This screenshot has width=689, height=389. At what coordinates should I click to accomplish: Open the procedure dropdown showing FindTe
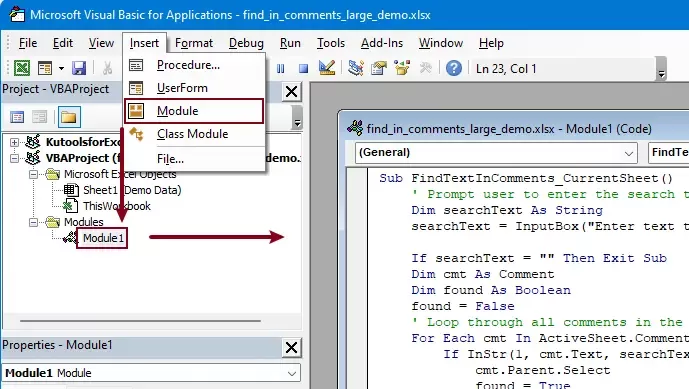[669, 153]
